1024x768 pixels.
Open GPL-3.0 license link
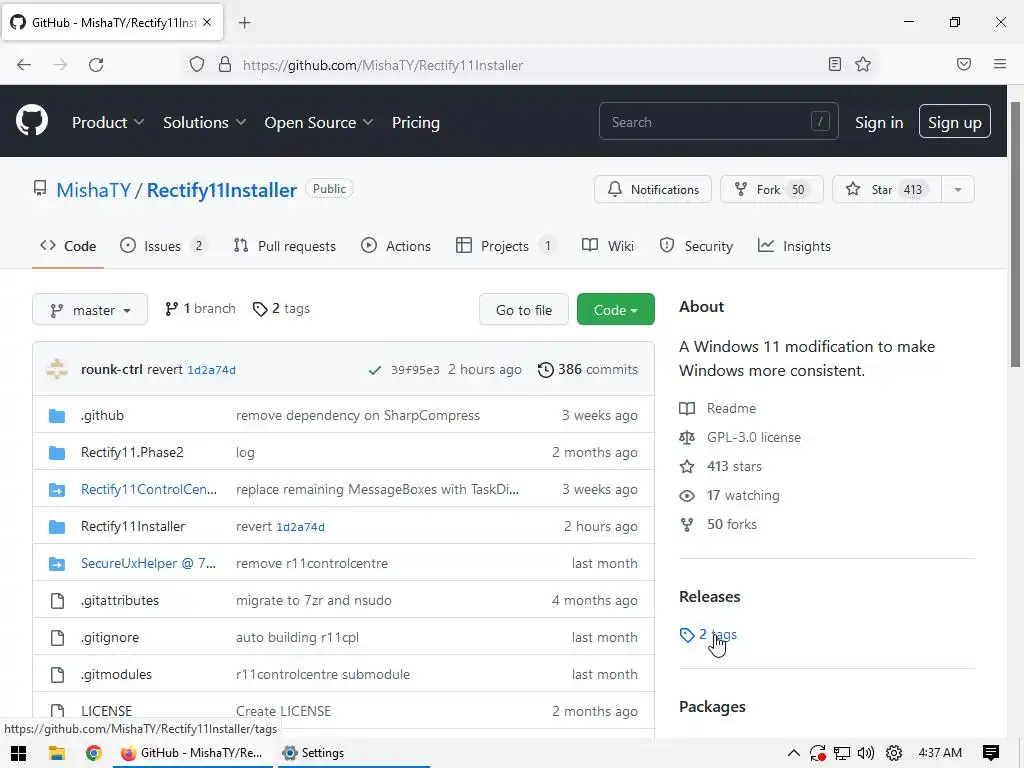tap(740, 437)
